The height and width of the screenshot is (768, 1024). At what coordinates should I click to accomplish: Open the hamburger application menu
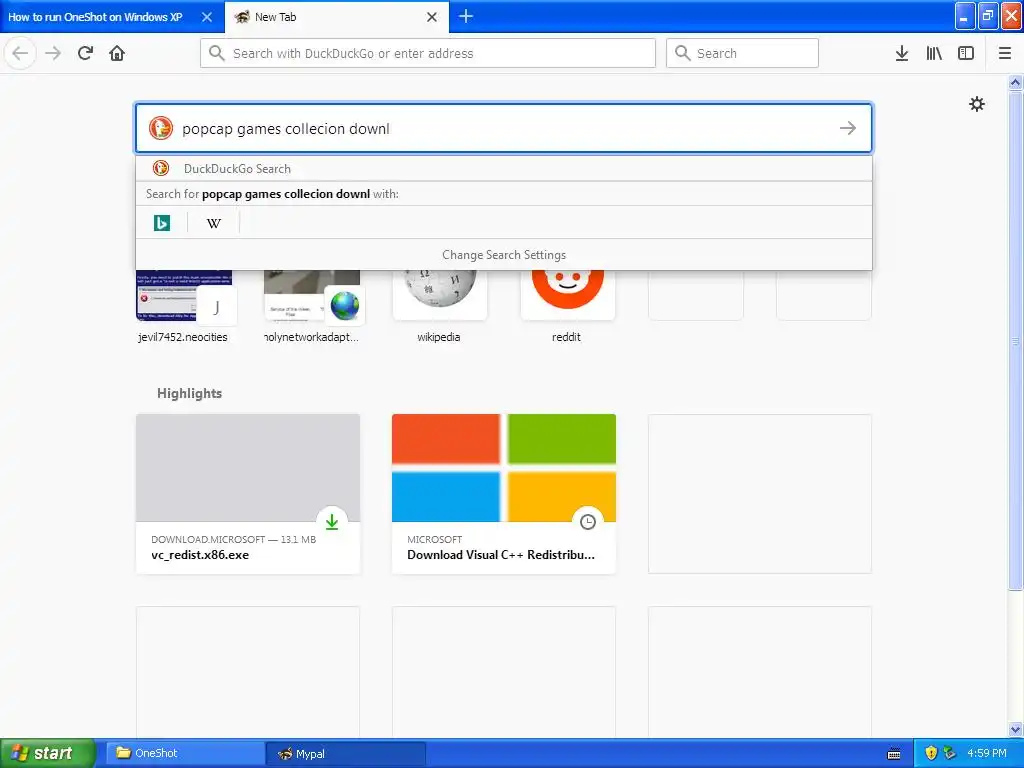[1004, 54]
